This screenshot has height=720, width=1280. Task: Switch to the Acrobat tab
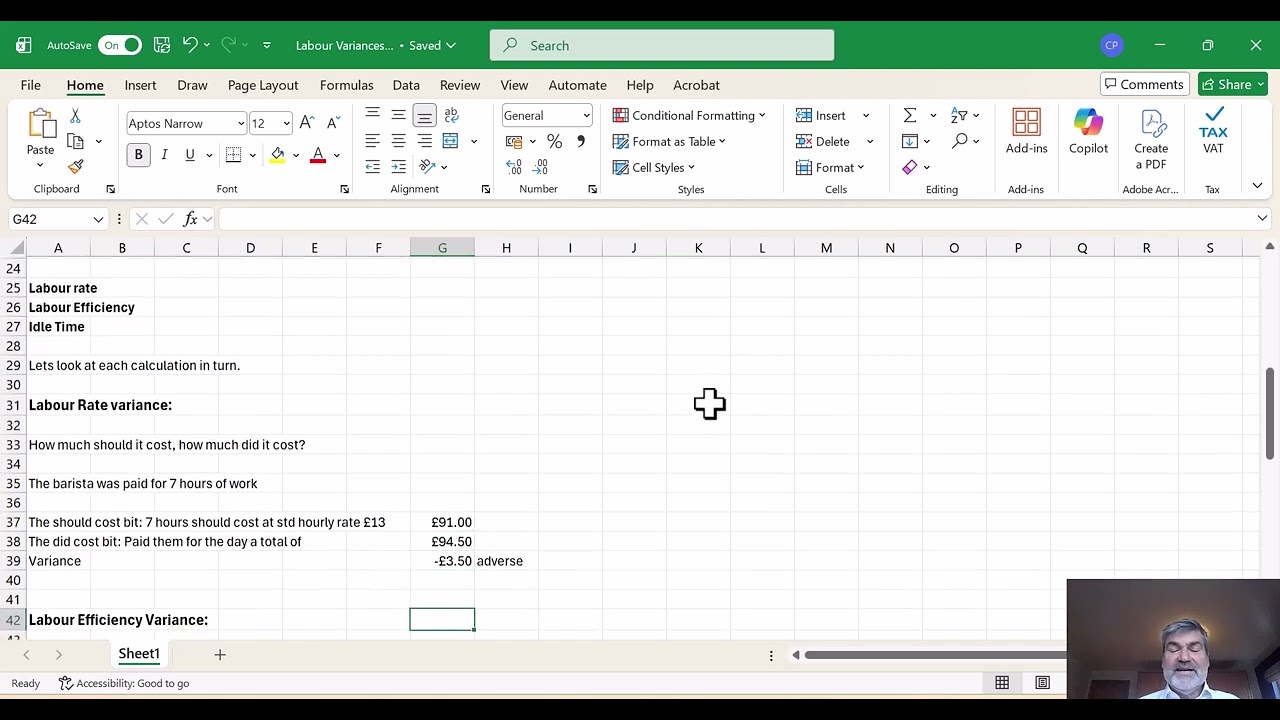(x=696, y=85)
